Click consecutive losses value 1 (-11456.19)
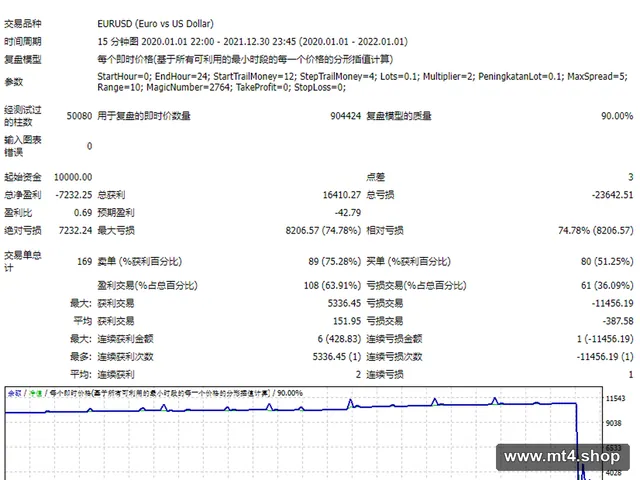 coord(605,339)
